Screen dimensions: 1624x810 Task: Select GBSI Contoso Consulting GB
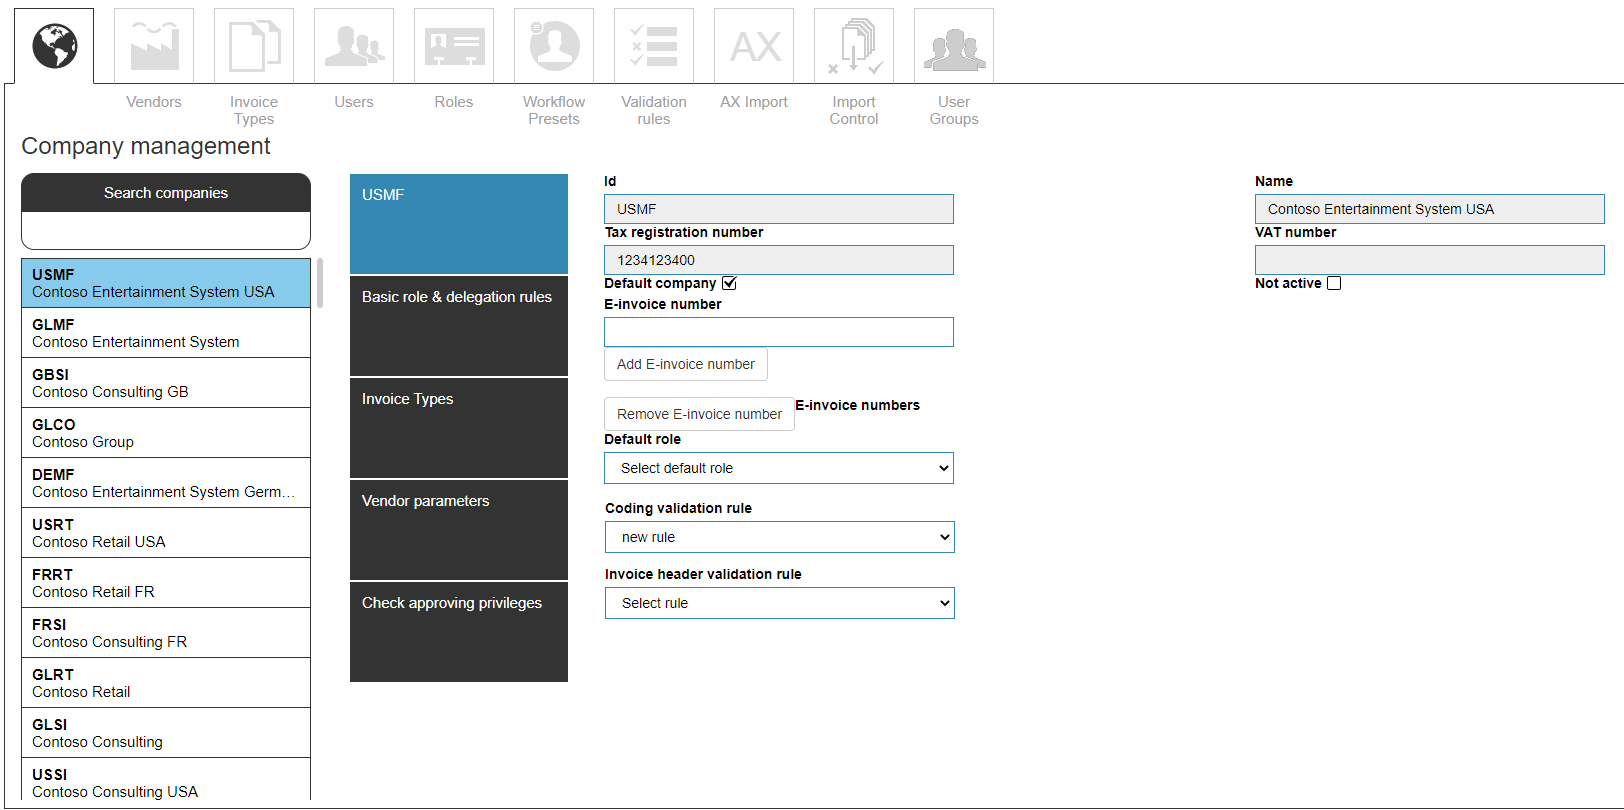point(166,383)
